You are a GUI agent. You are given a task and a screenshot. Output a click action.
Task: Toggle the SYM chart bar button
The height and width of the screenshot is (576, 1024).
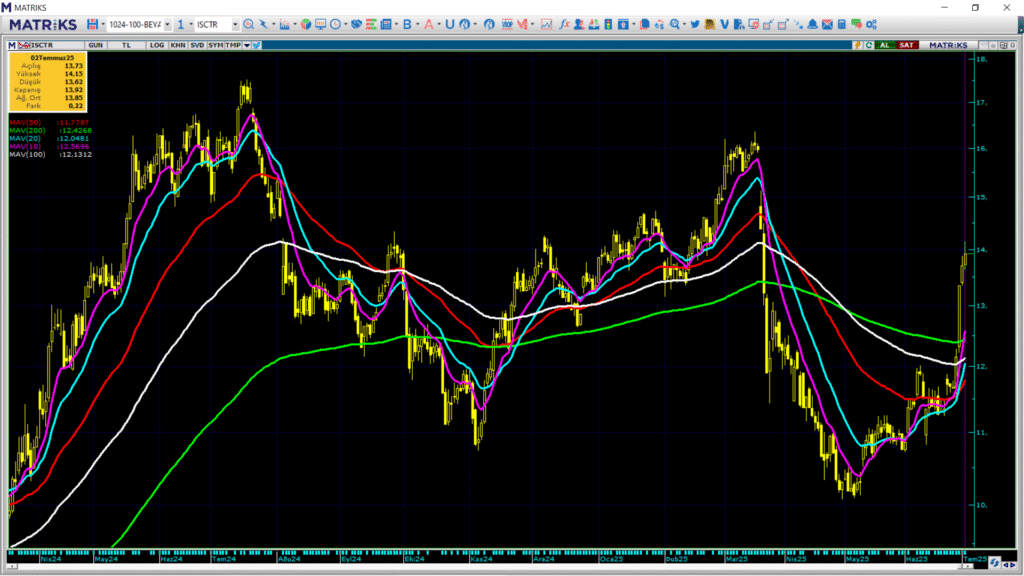(x=215, y=45)
